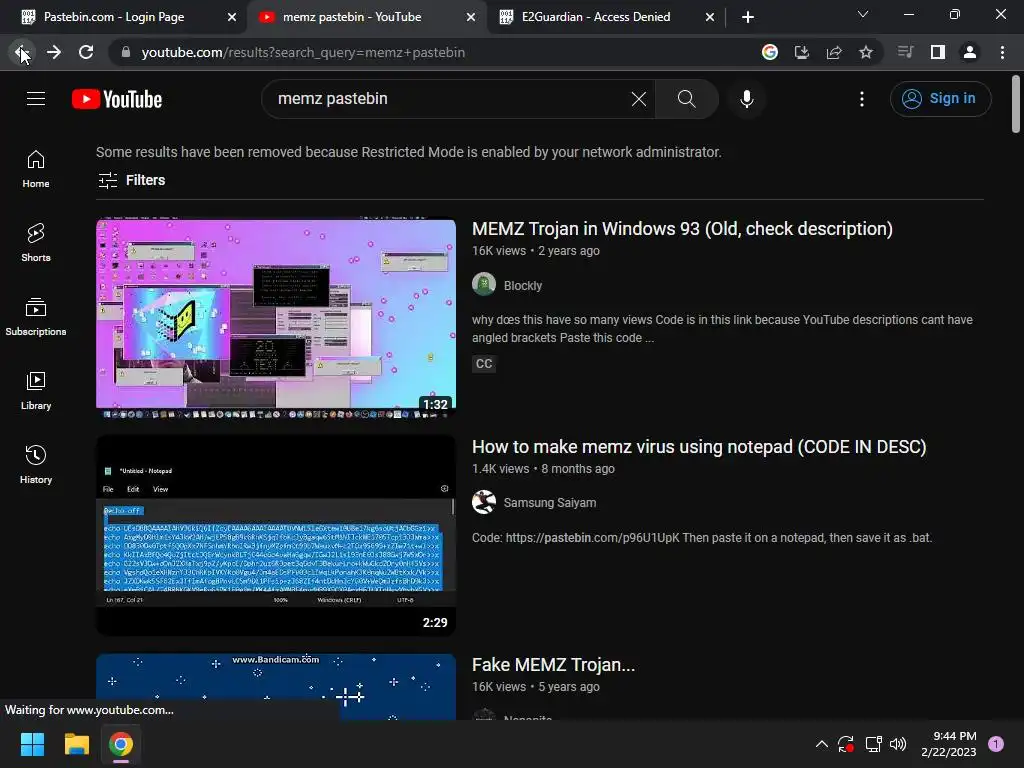The width and height of the screenshot is (1024, 768).
Task: Open File Explorer from the taskbar
Action: coord(76,744)
